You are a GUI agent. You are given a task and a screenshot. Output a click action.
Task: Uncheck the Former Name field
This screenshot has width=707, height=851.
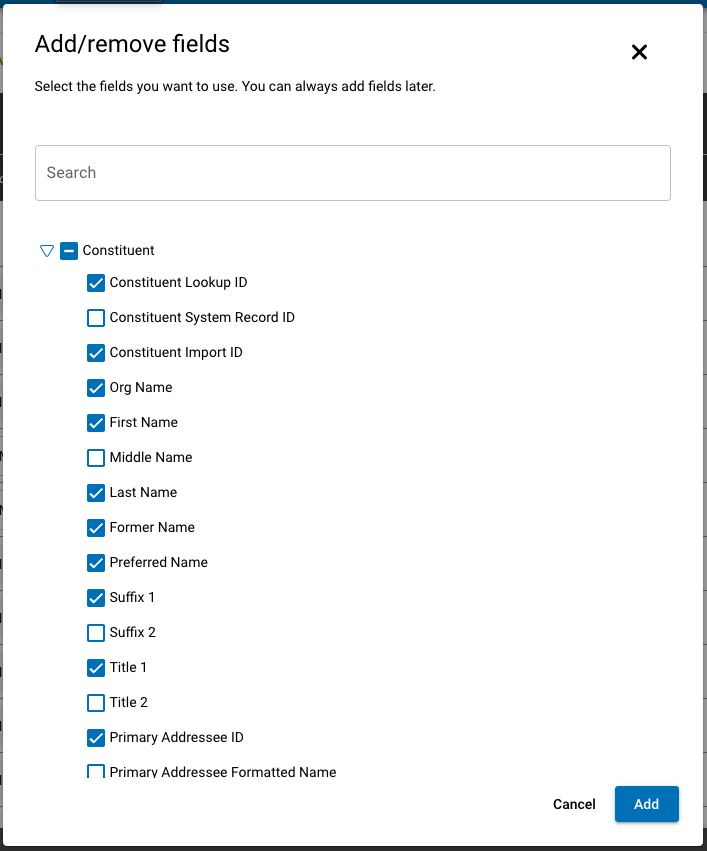tap(96, 528)
